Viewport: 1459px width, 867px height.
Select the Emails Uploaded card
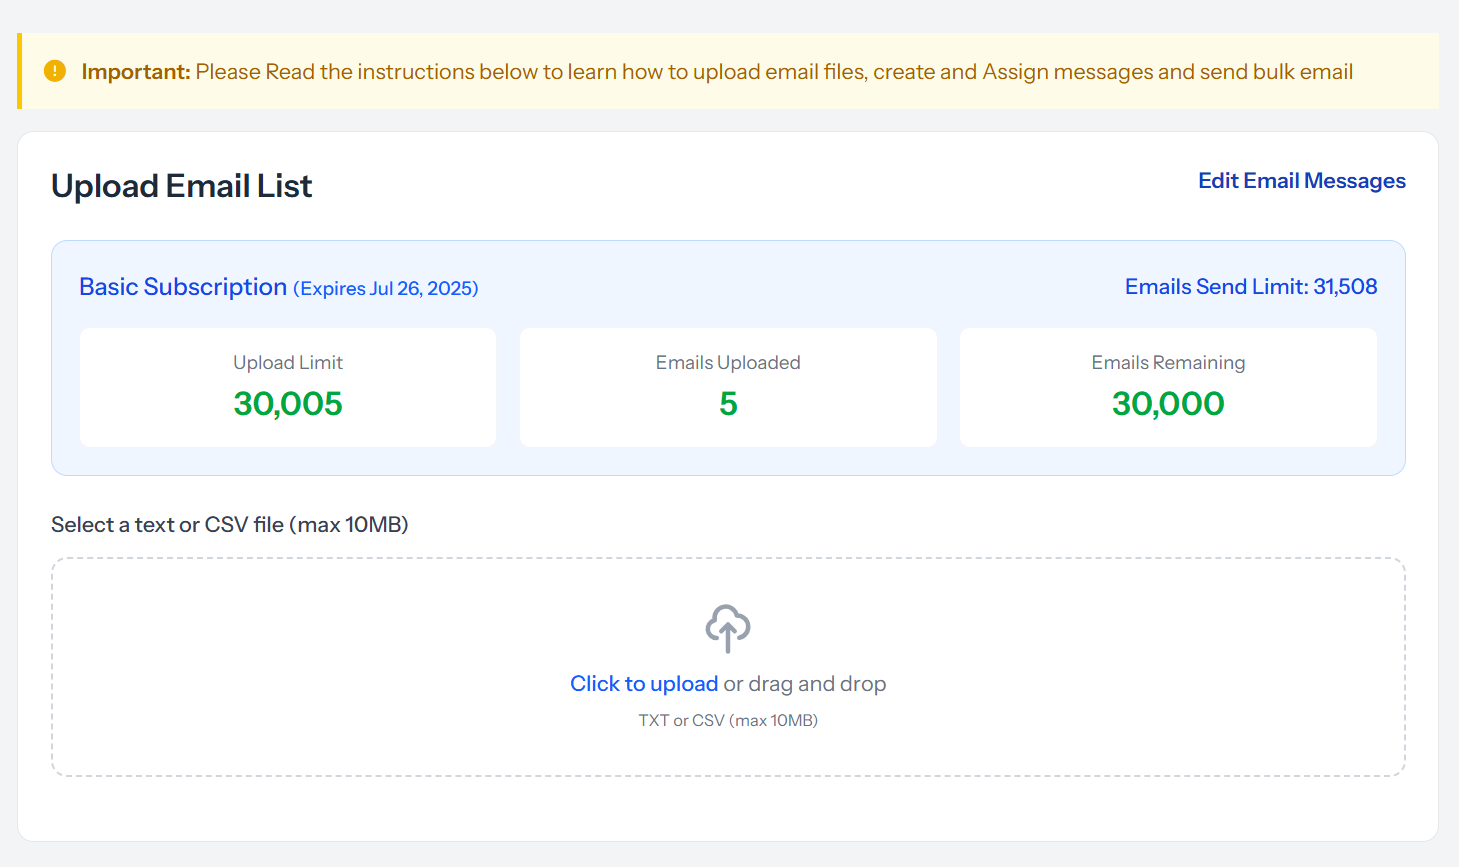[728, 387]
